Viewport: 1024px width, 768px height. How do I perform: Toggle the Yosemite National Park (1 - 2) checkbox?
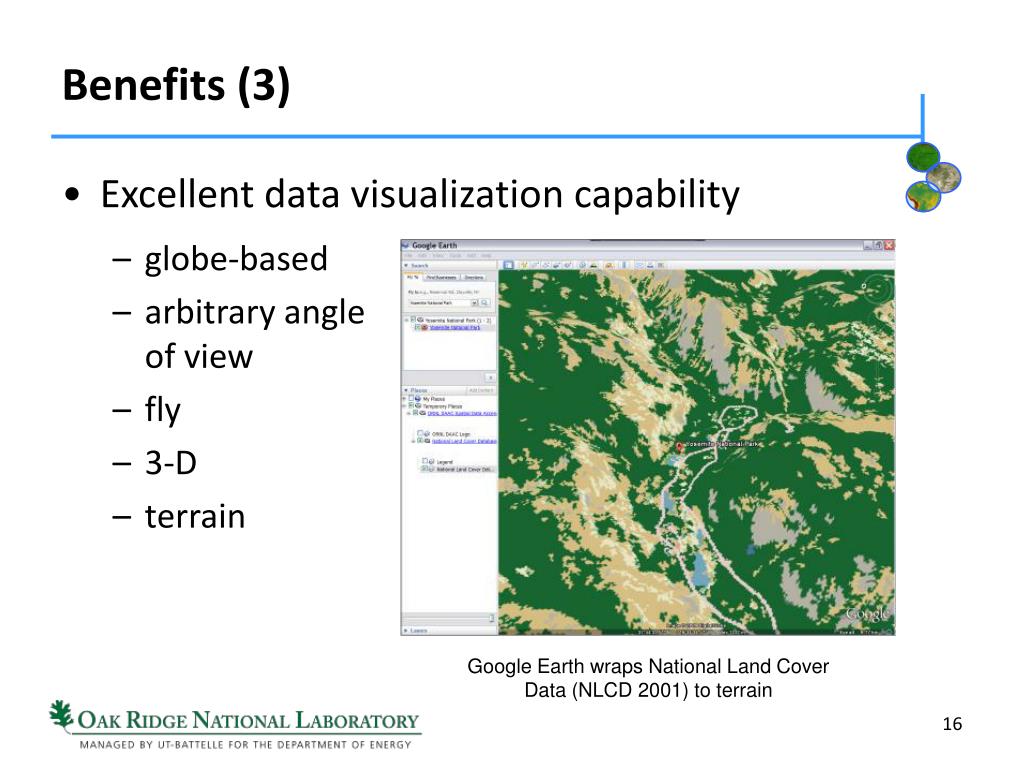413,320
